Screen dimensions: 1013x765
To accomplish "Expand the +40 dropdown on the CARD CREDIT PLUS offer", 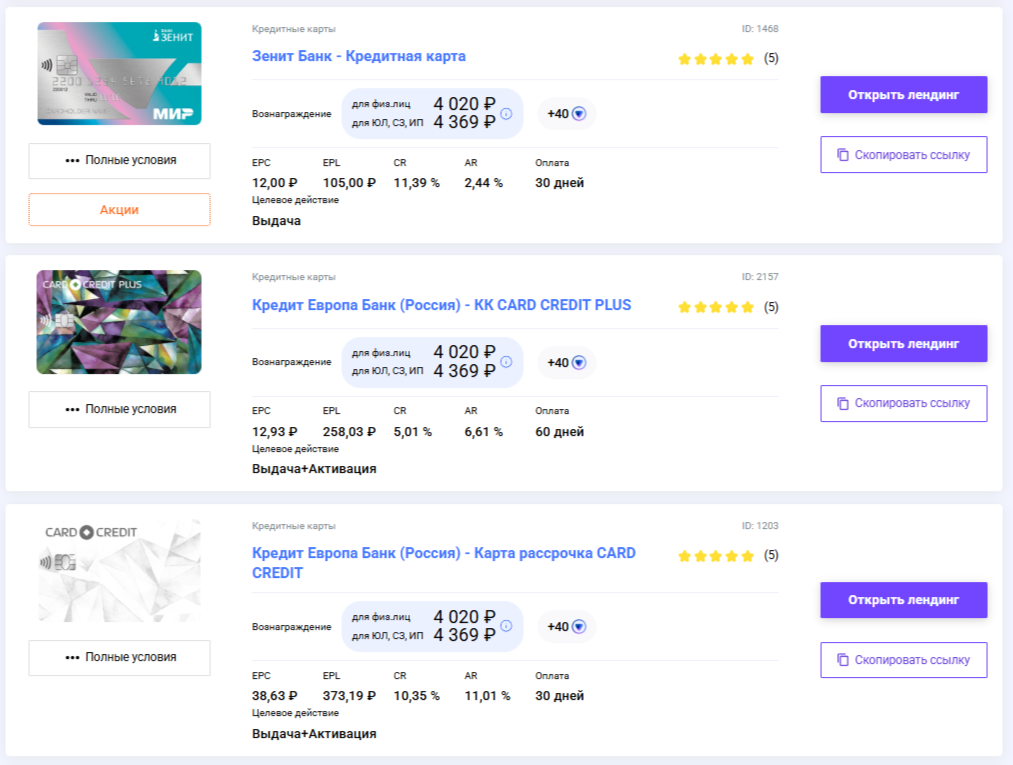I will click(578, 363).
